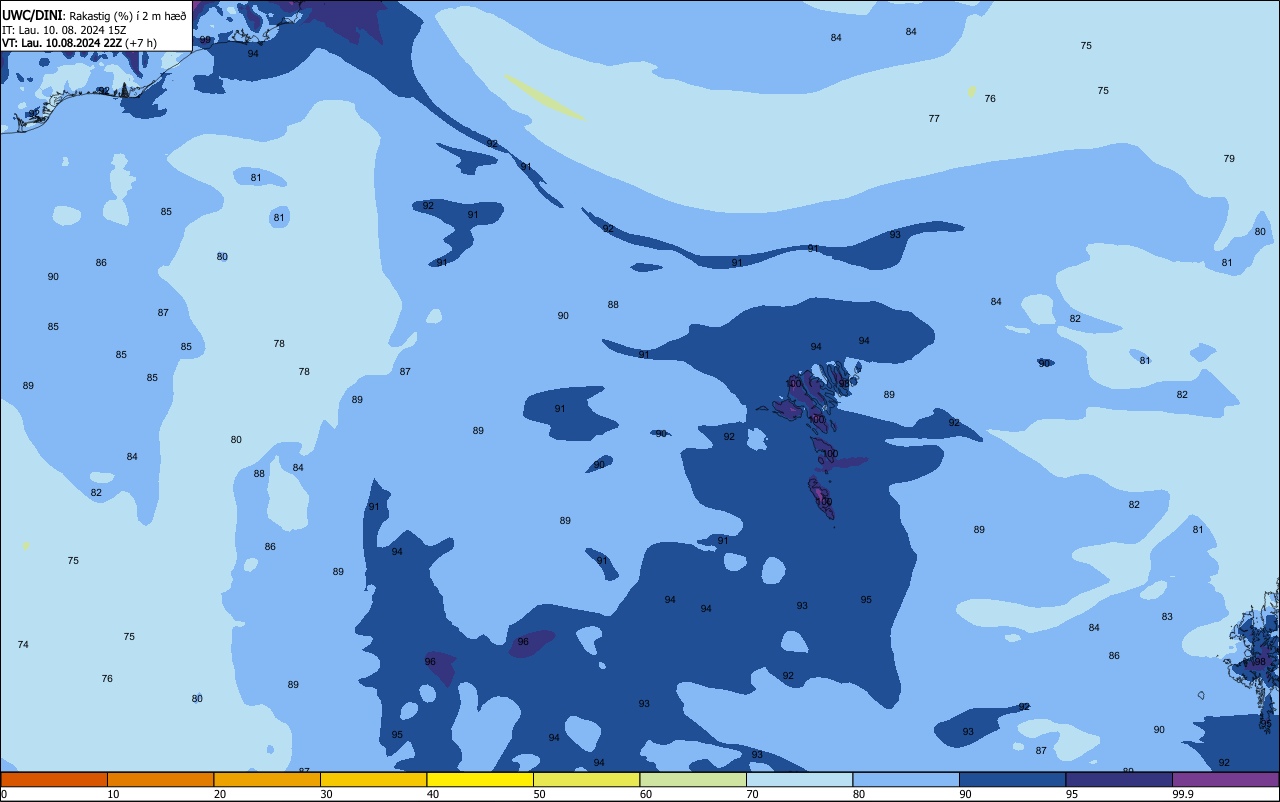1280x802 pixels.
Task: Click the 60–70 pale green legend swatch
Action: [693, 779]
